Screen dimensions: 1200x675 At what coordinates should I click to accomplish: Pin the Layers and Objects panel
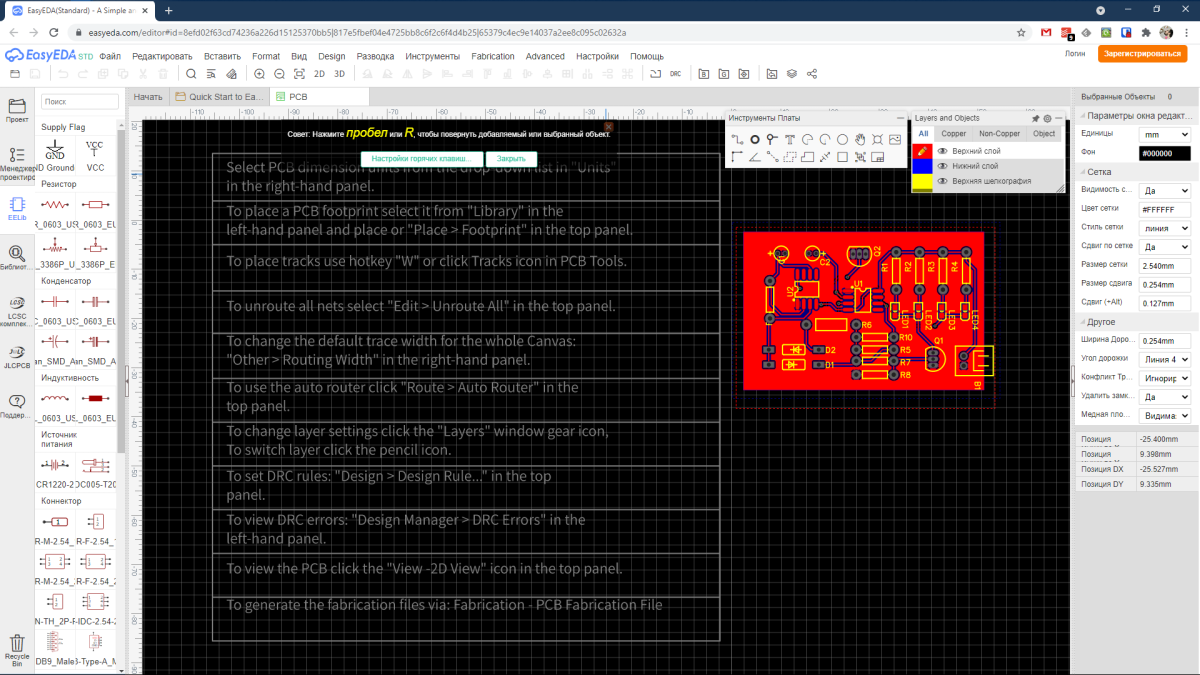click(1036, 118)
